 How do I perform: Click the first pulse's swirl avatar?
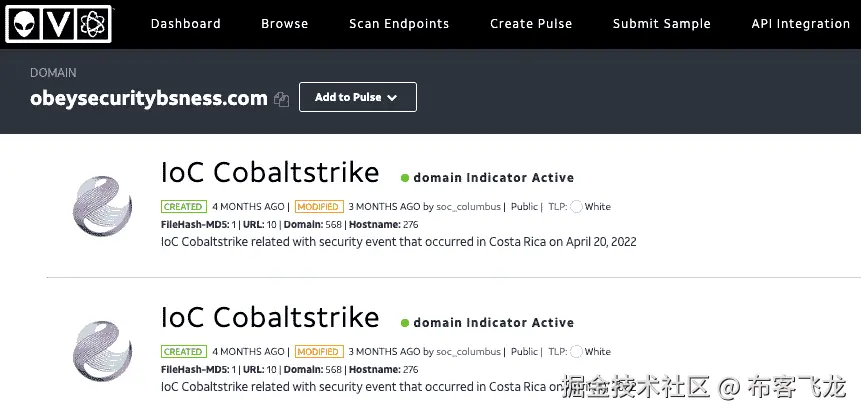tap(103, 206)
